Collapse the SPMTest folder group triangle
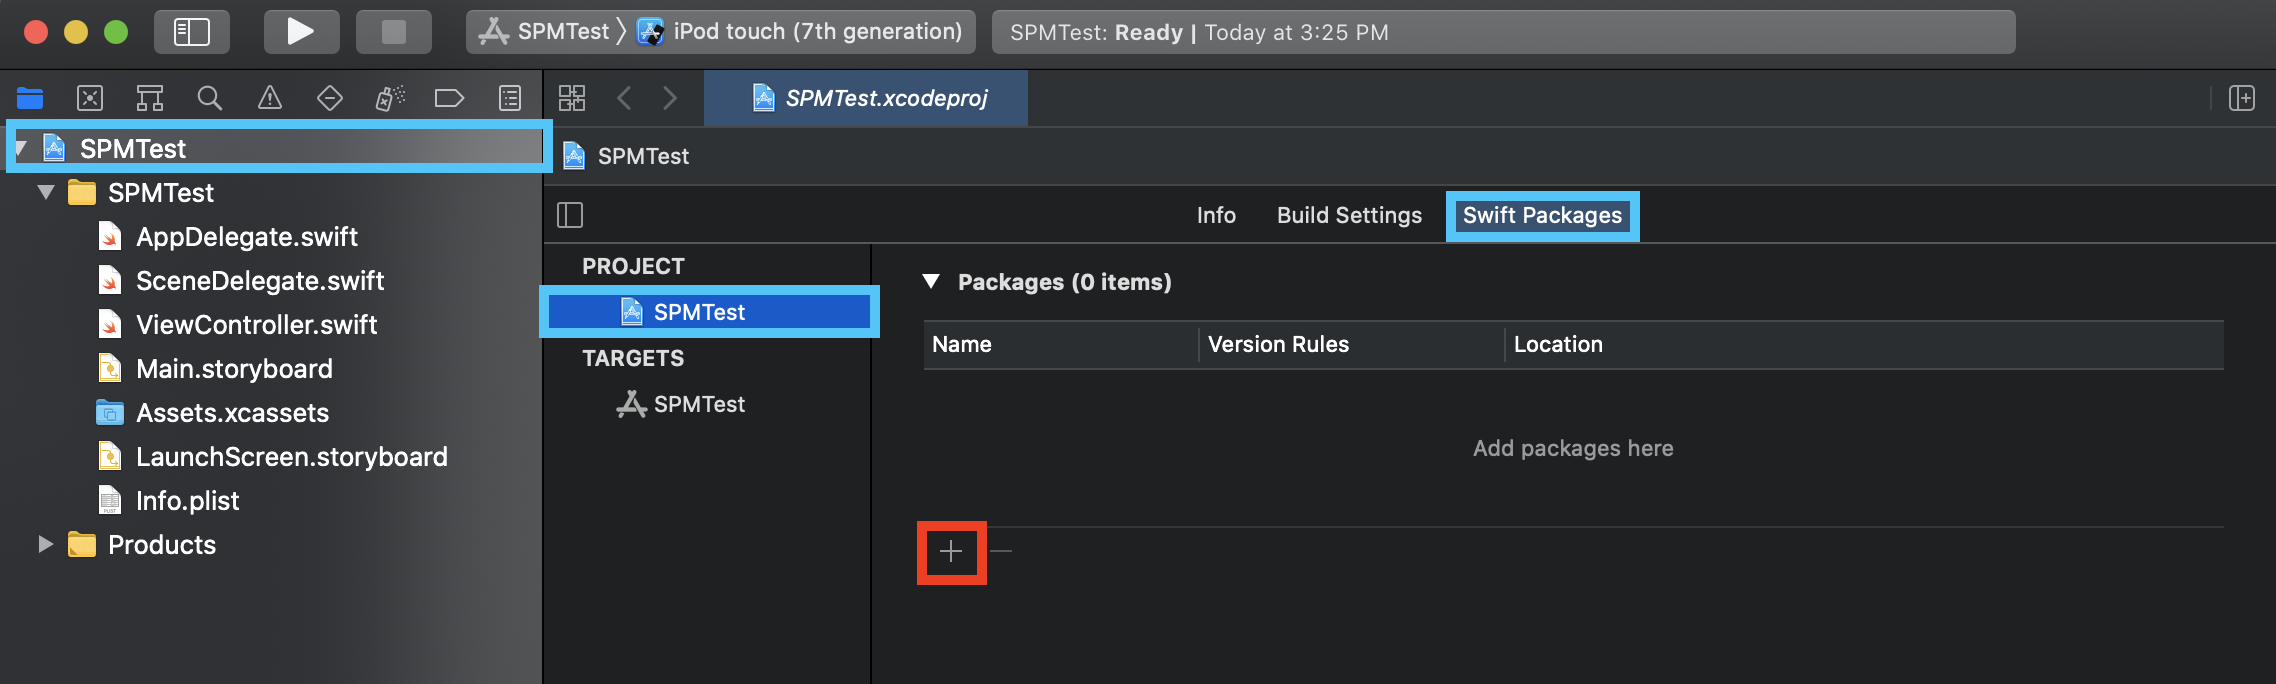The height and width of the screenshot is (684, 2276). click(46, 192)
